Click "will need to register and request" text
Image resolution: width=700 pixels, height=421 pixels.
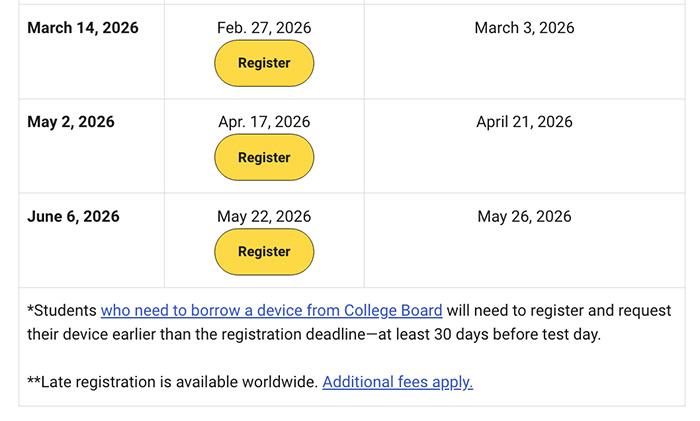point(558,311)
